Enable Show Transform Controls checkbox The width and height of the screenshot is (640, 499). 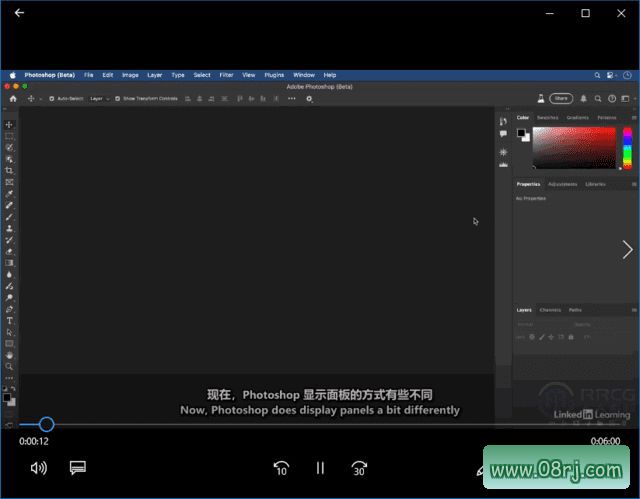(x=117, y=99)
